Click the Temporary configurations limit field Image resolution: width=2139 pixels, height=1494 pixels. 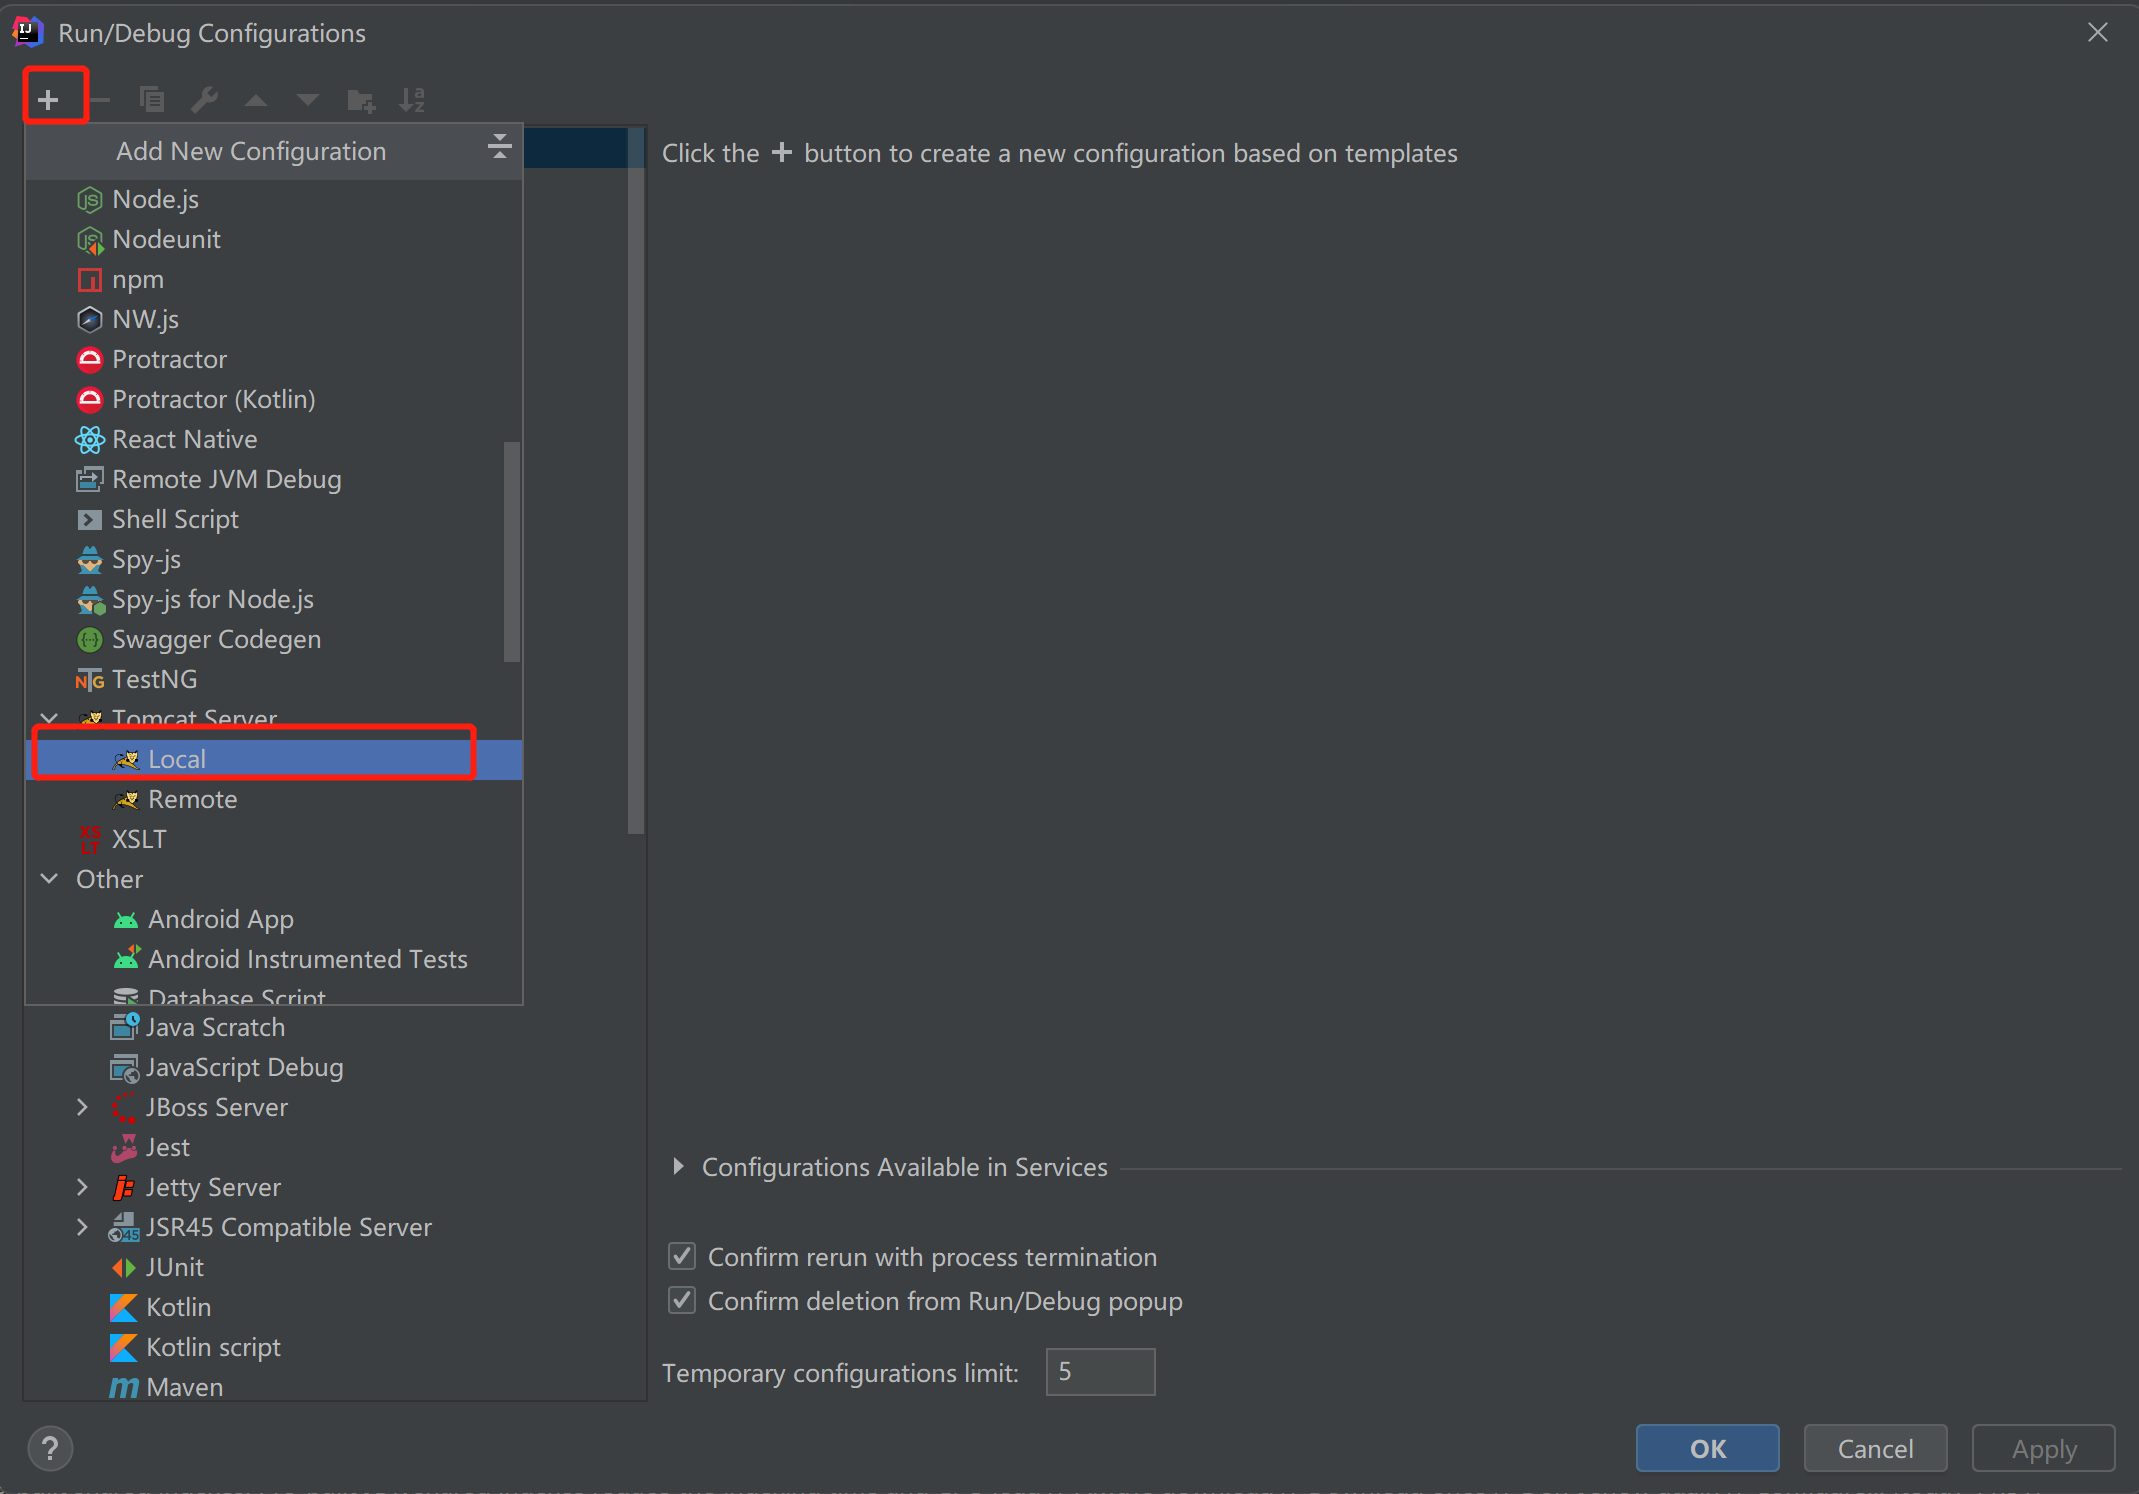pos(1099,1371)
